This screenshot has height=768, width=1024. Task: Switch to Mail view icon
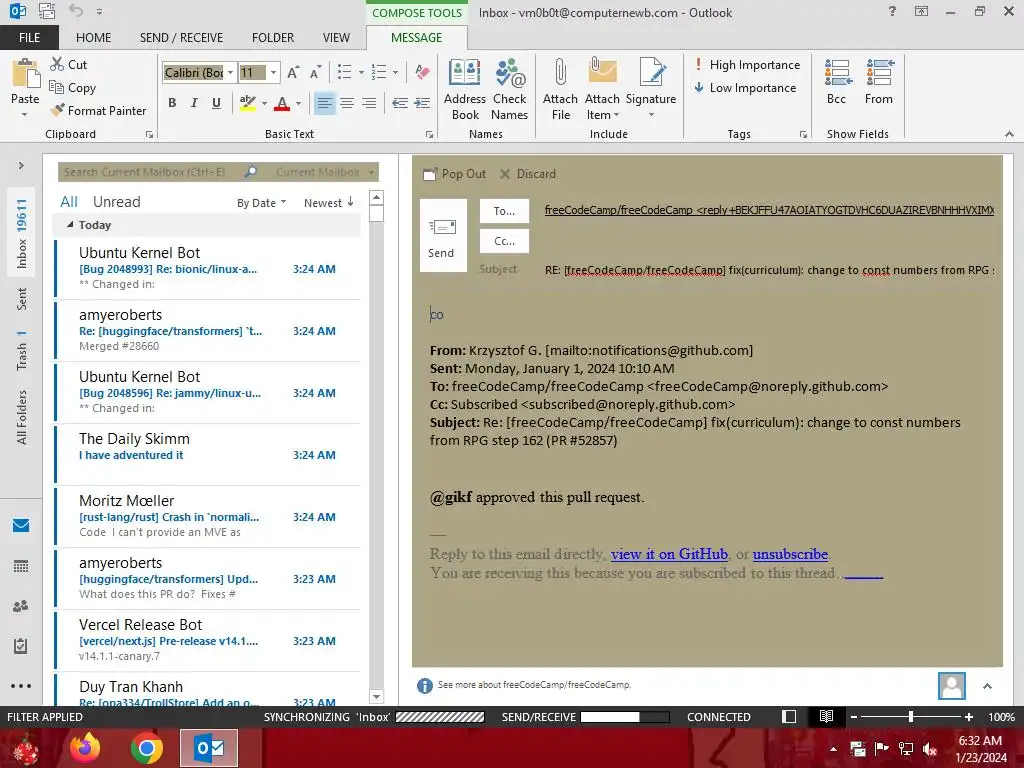[x=21, y=525]
